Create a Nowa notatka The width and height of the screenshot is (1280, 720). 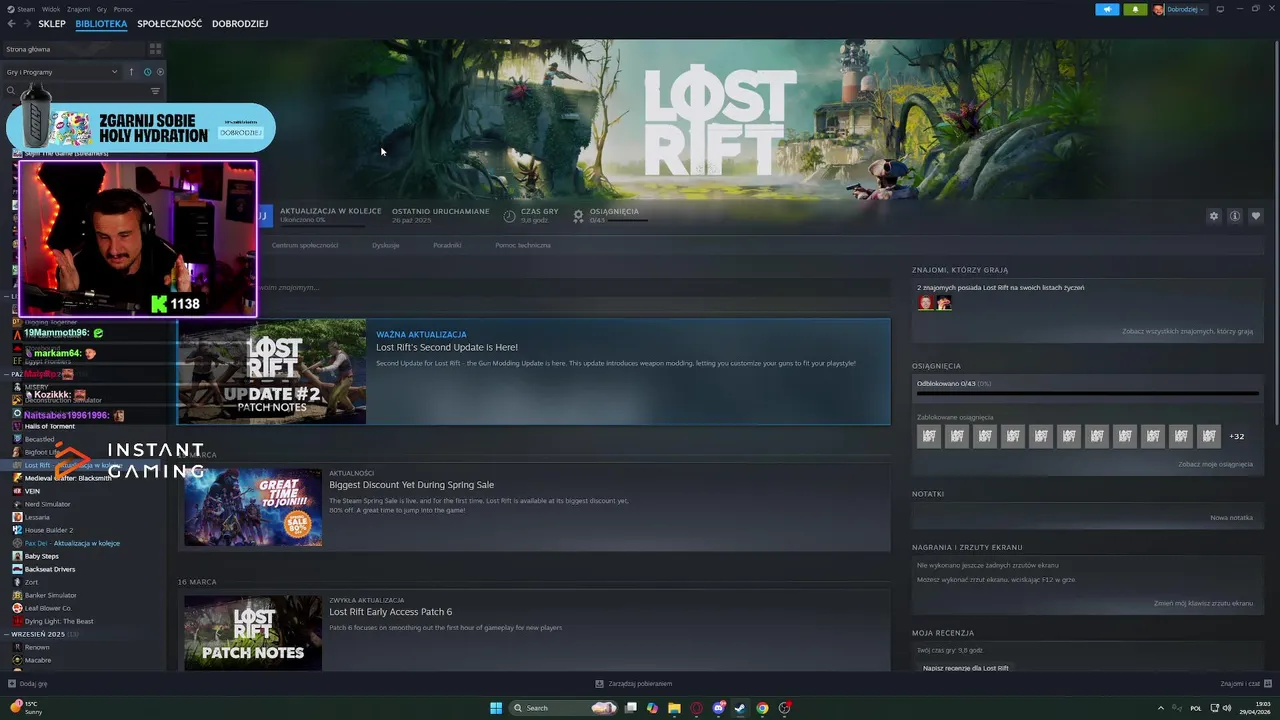pos(1231,518)
